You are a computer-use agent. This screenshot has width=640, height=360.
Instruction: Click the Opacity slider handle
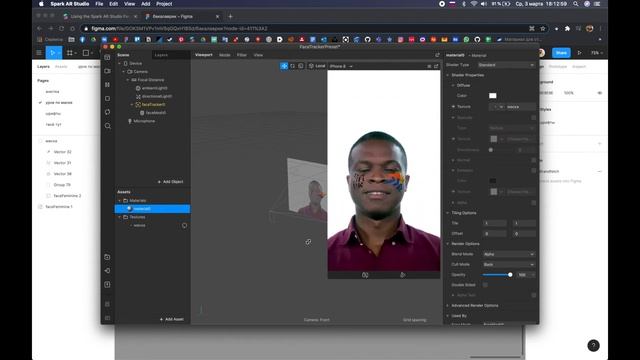[510, 275]
